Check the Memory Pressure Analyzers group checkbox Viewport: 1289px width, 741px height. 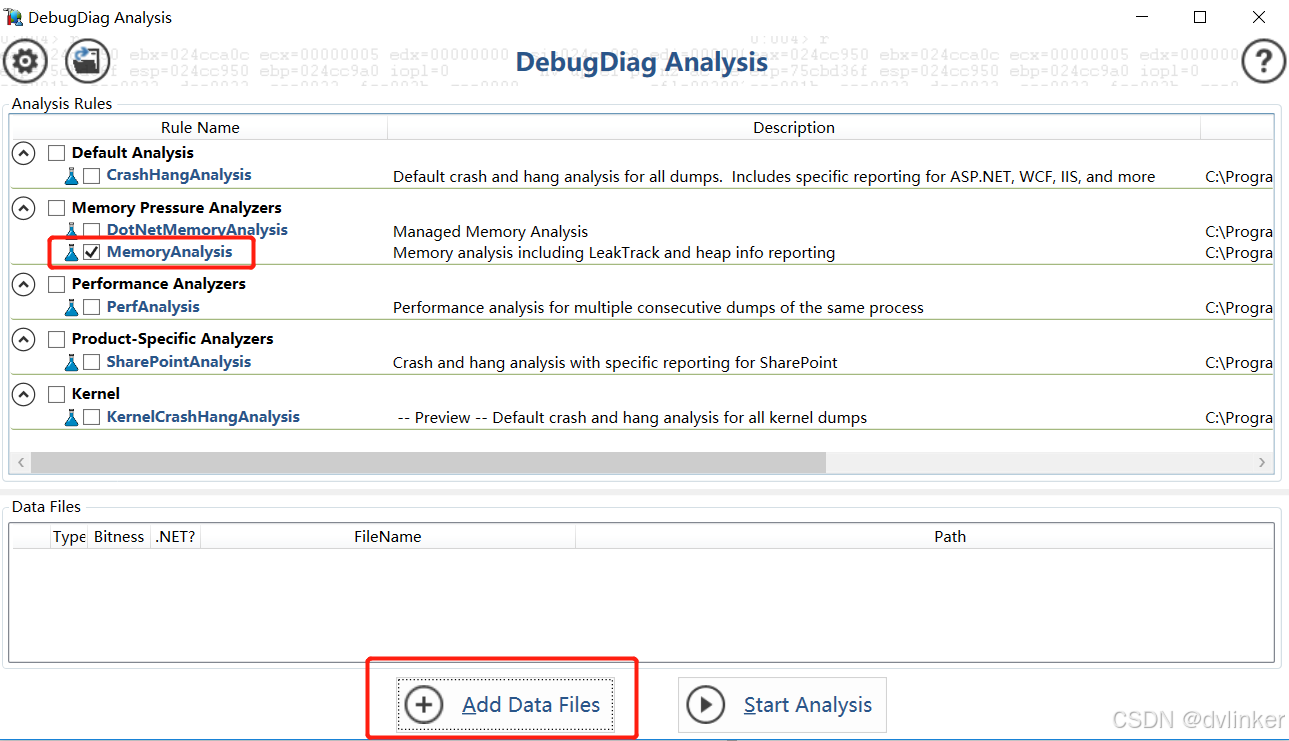[x=57, y=208]
